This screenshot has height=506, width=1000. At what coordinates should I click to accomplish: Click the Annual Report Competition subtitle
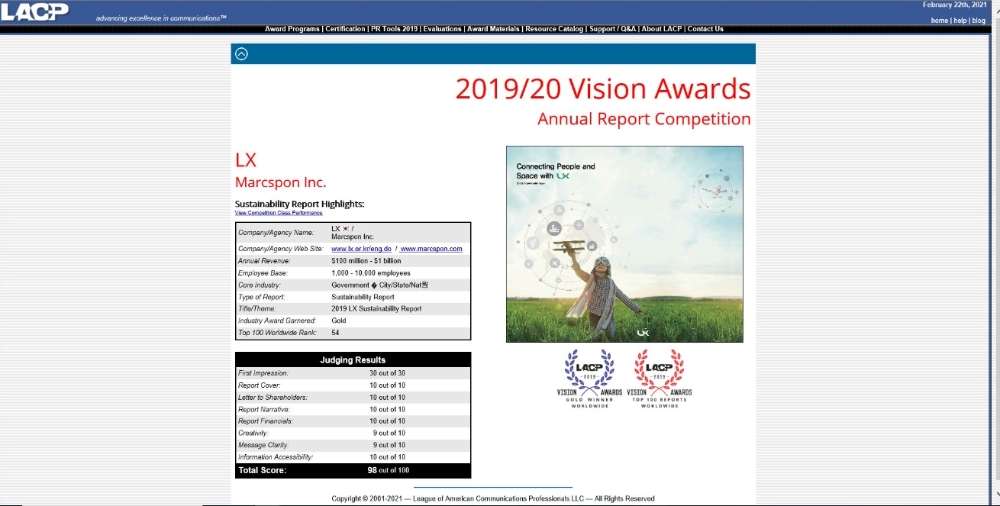point(644,119)
